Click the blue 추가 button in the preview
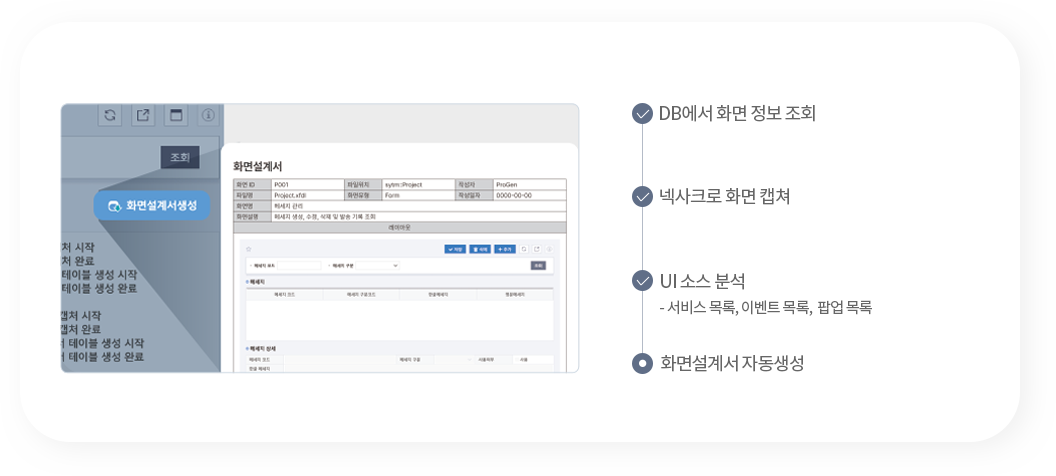The width and height of the screenshot is (1056, 476). pos(504,249)
